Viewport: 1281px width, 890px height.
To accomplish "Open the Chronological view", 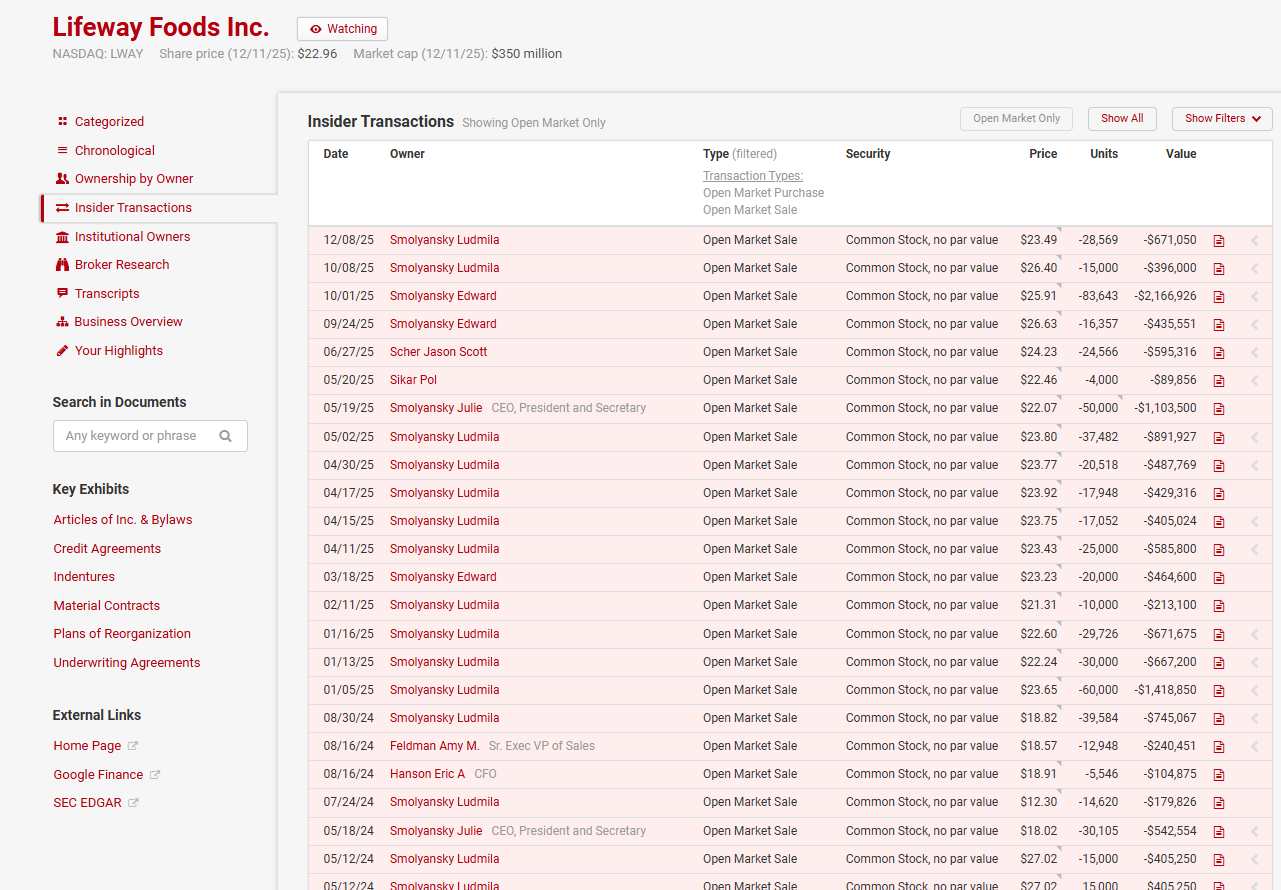I will (x=115, y=150).
